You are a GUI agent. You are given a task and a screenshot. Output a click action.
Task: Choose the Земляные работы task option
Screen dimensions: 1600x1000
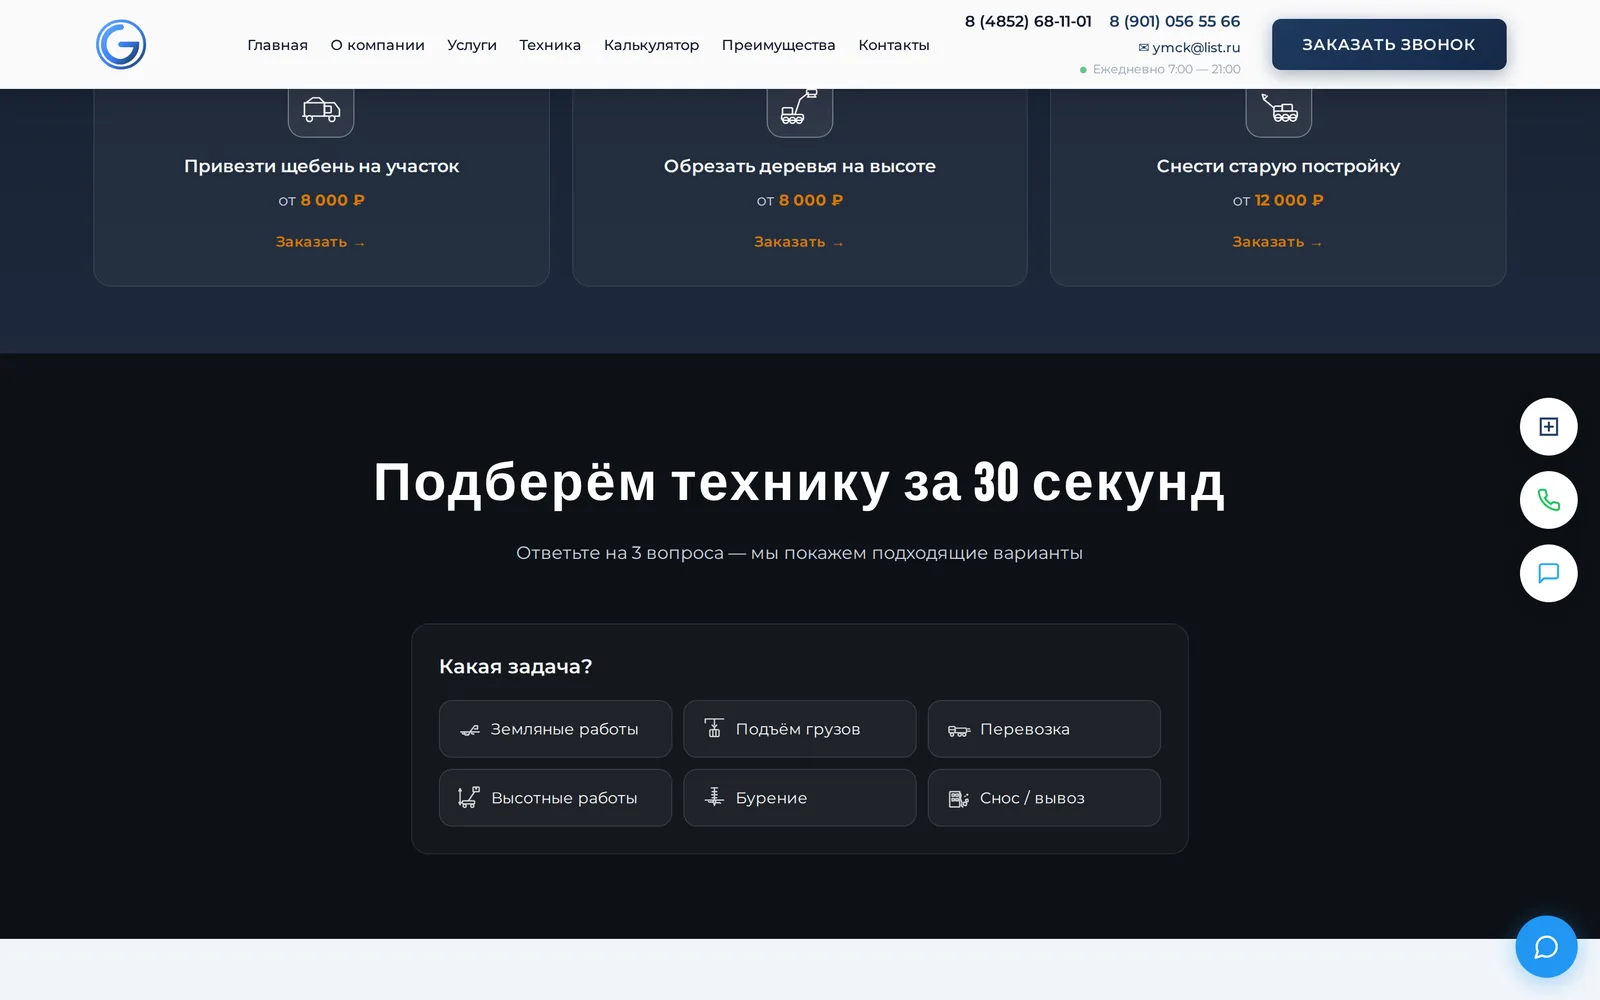pyautogui.click(x=555, y=729)
